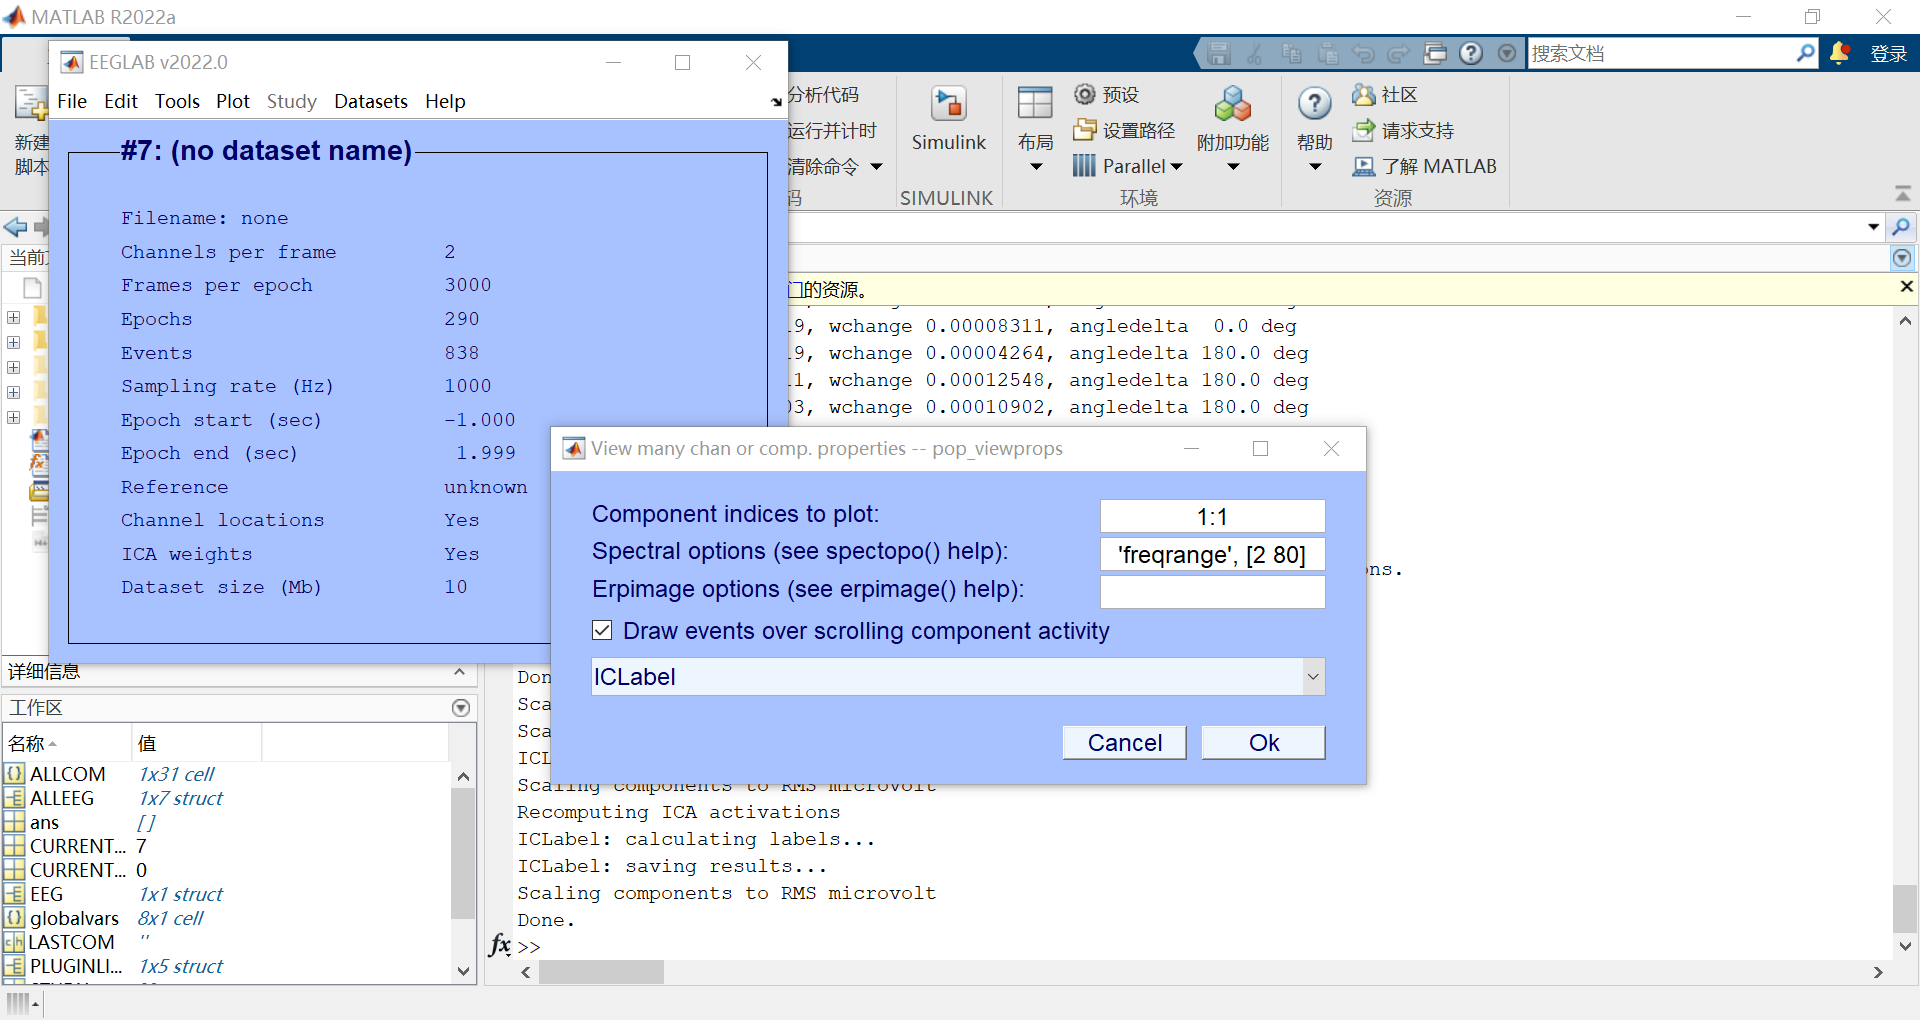
Task: Click the 附加功能 add-ons cubes icon
Action: [x=1233, y=104]
